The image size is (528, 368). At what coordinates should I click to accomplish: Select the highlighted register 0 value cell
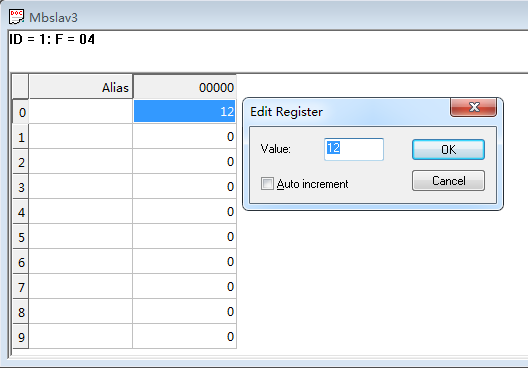[185, 111]
